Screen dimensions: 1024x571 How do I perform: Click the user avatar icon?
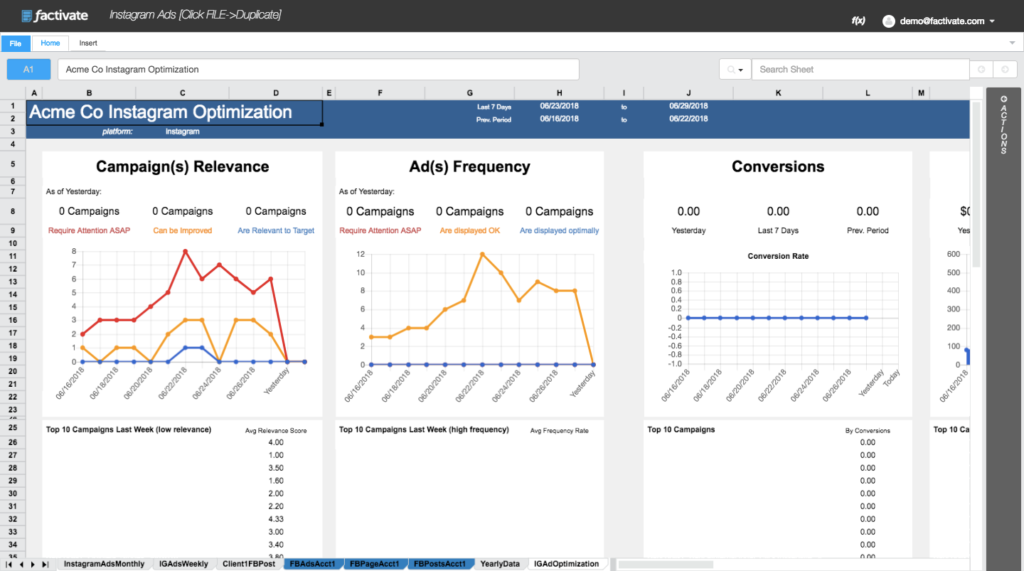pyautogui.click(x=888, y=21)
